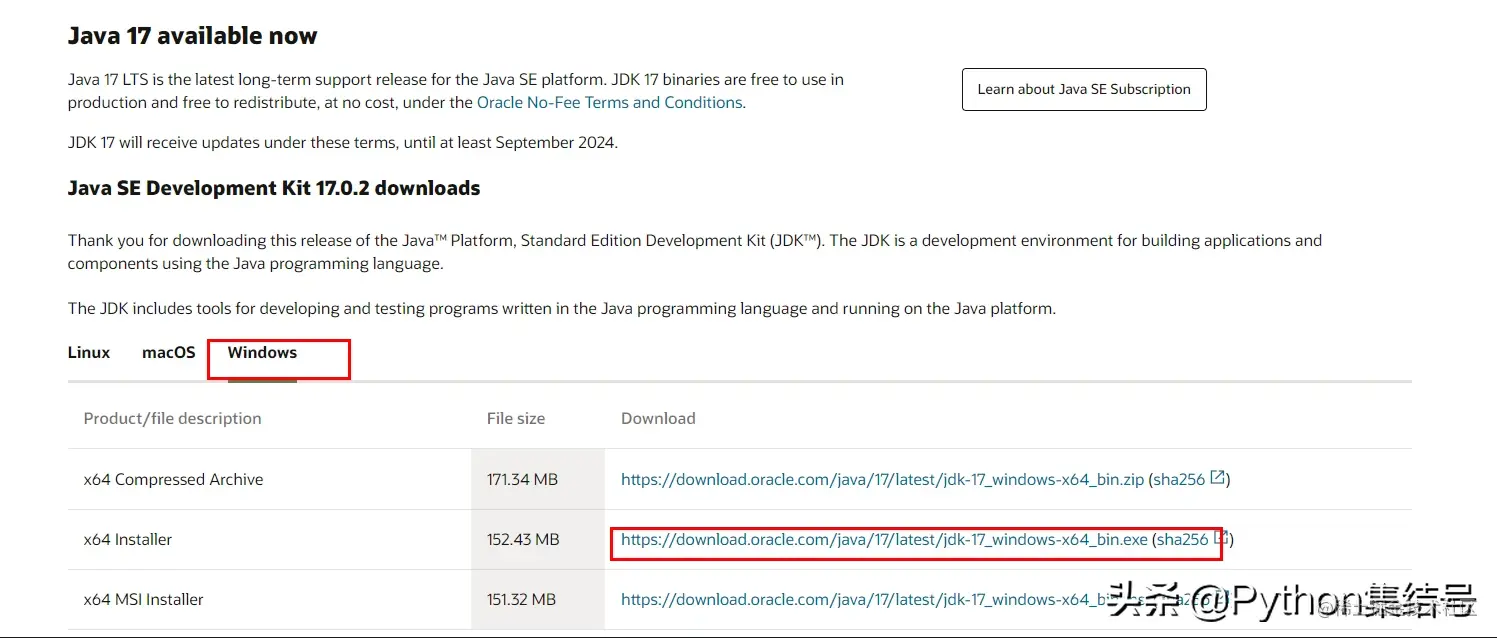The width and height of the screenshot is (1497, 638).
Task: Click the Download column header
Action: tap(657, 418)
